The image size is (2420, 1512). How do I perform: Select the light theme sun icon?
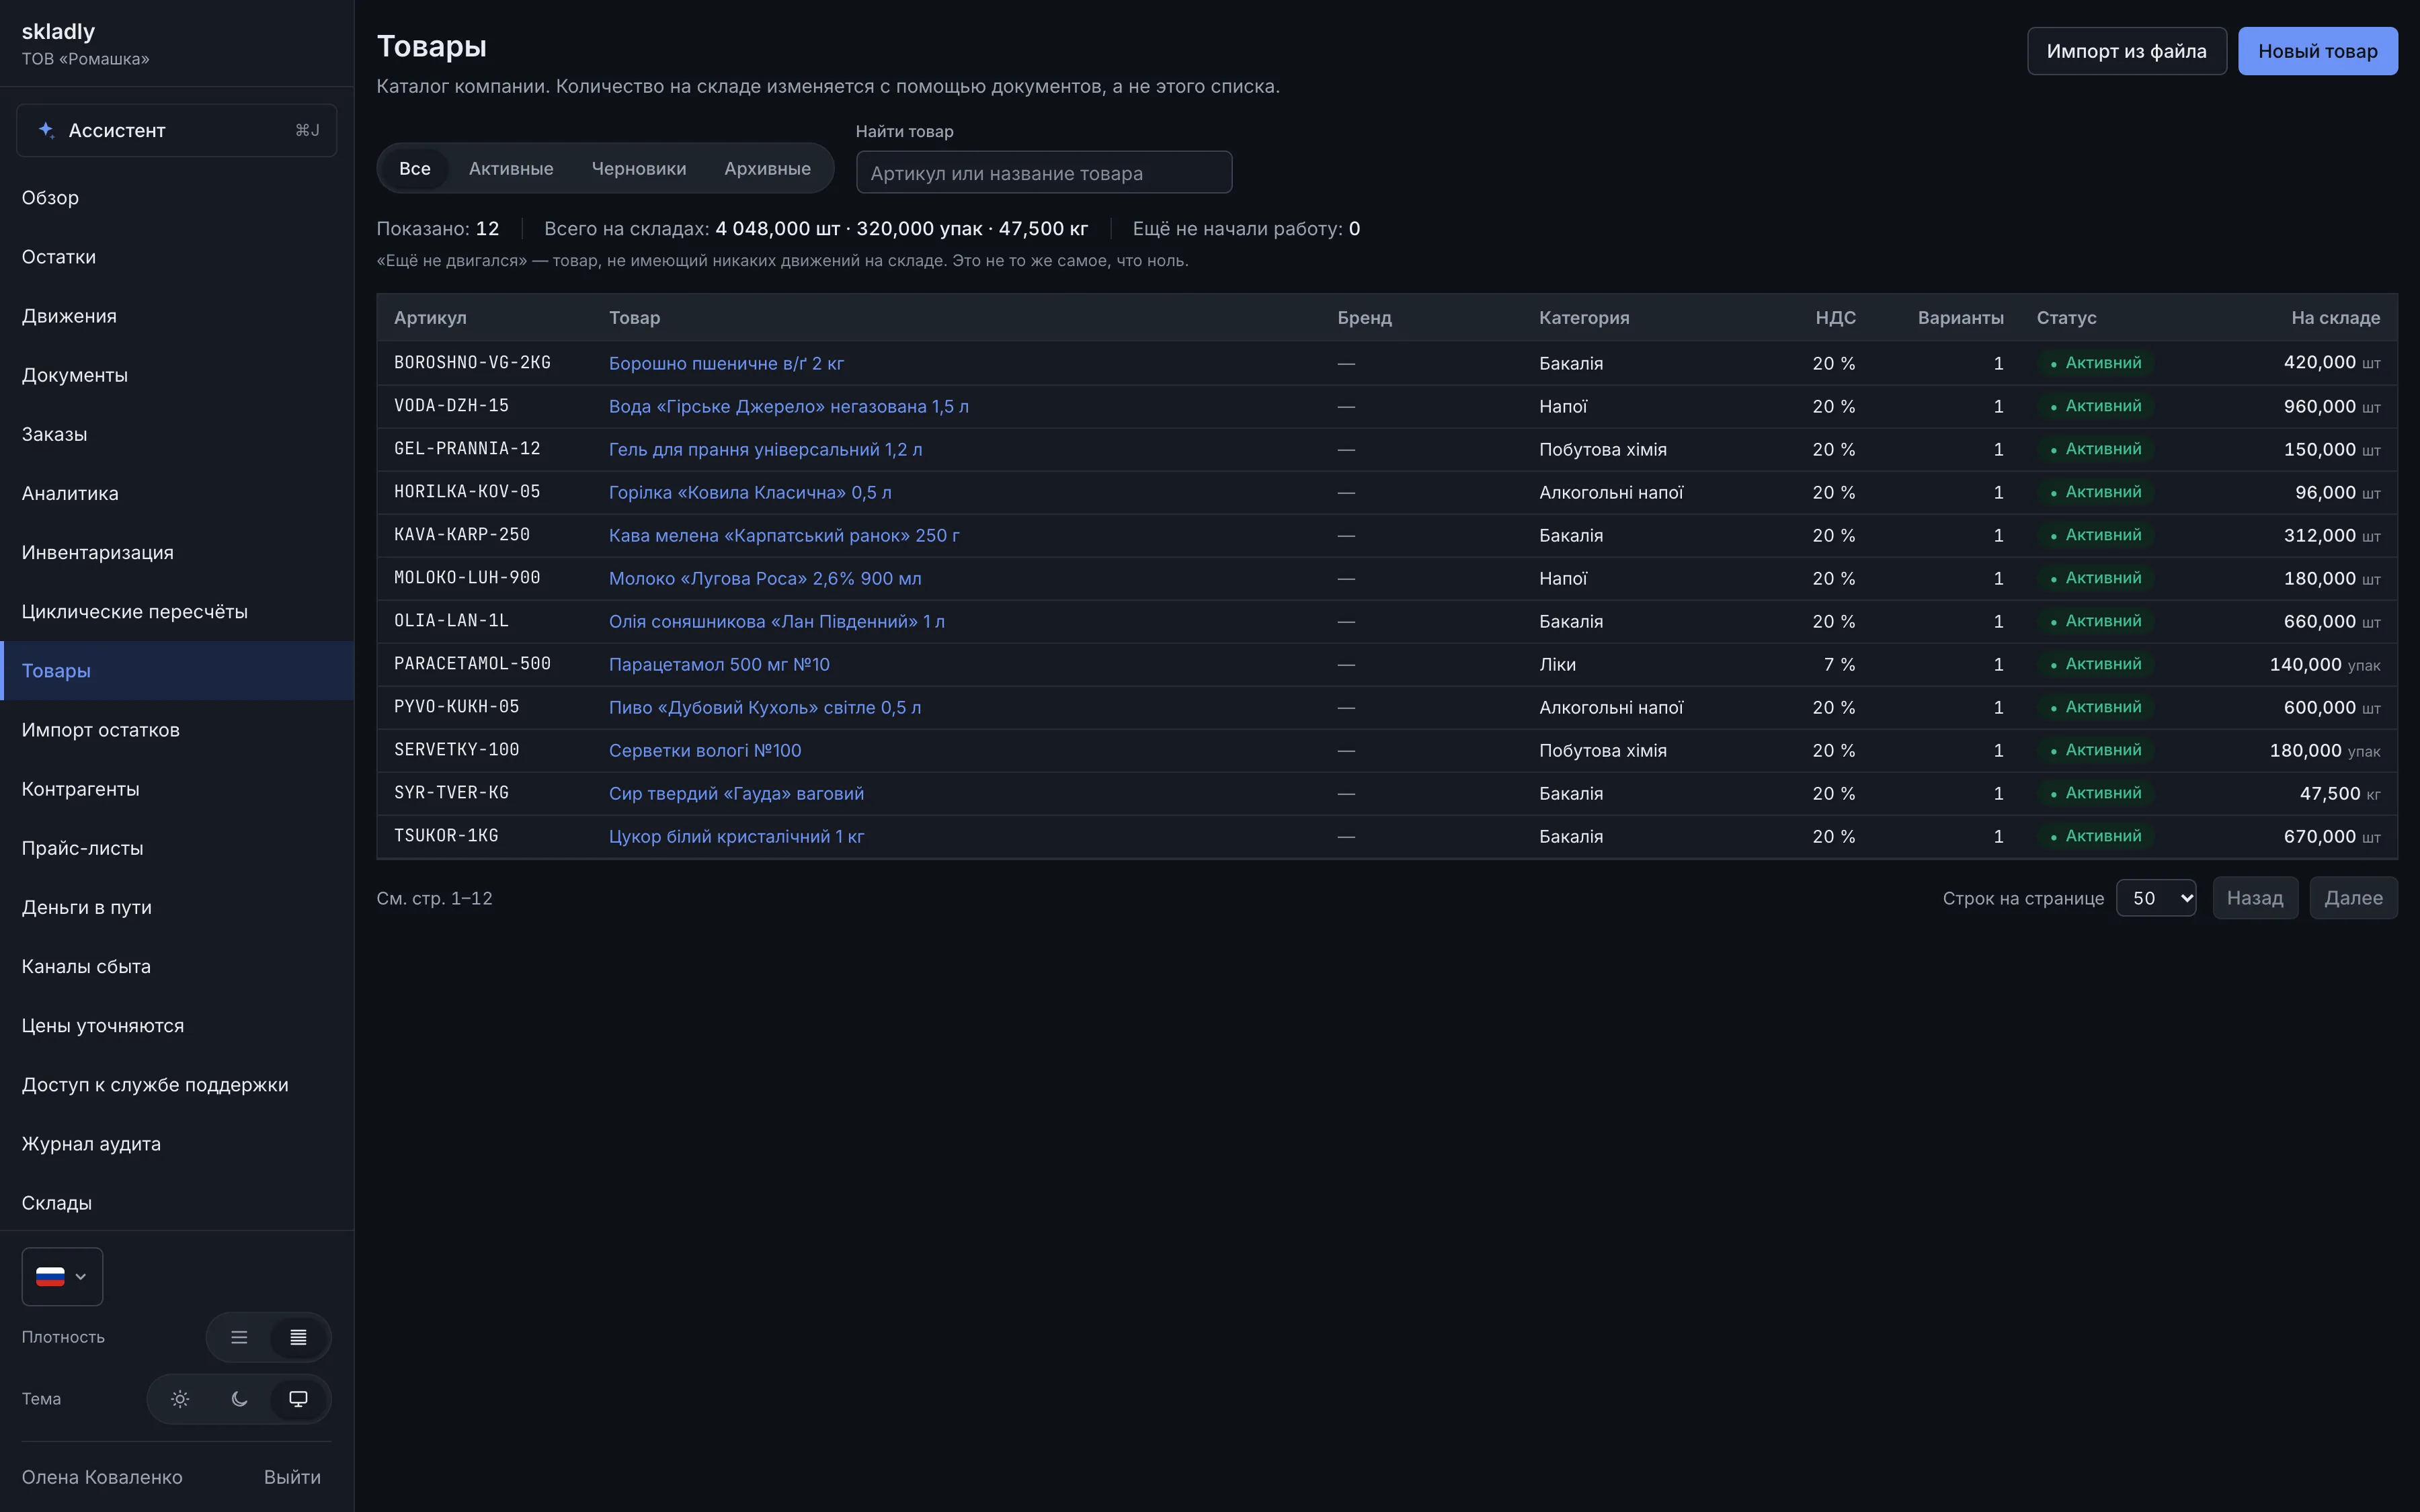[180, 1399]
